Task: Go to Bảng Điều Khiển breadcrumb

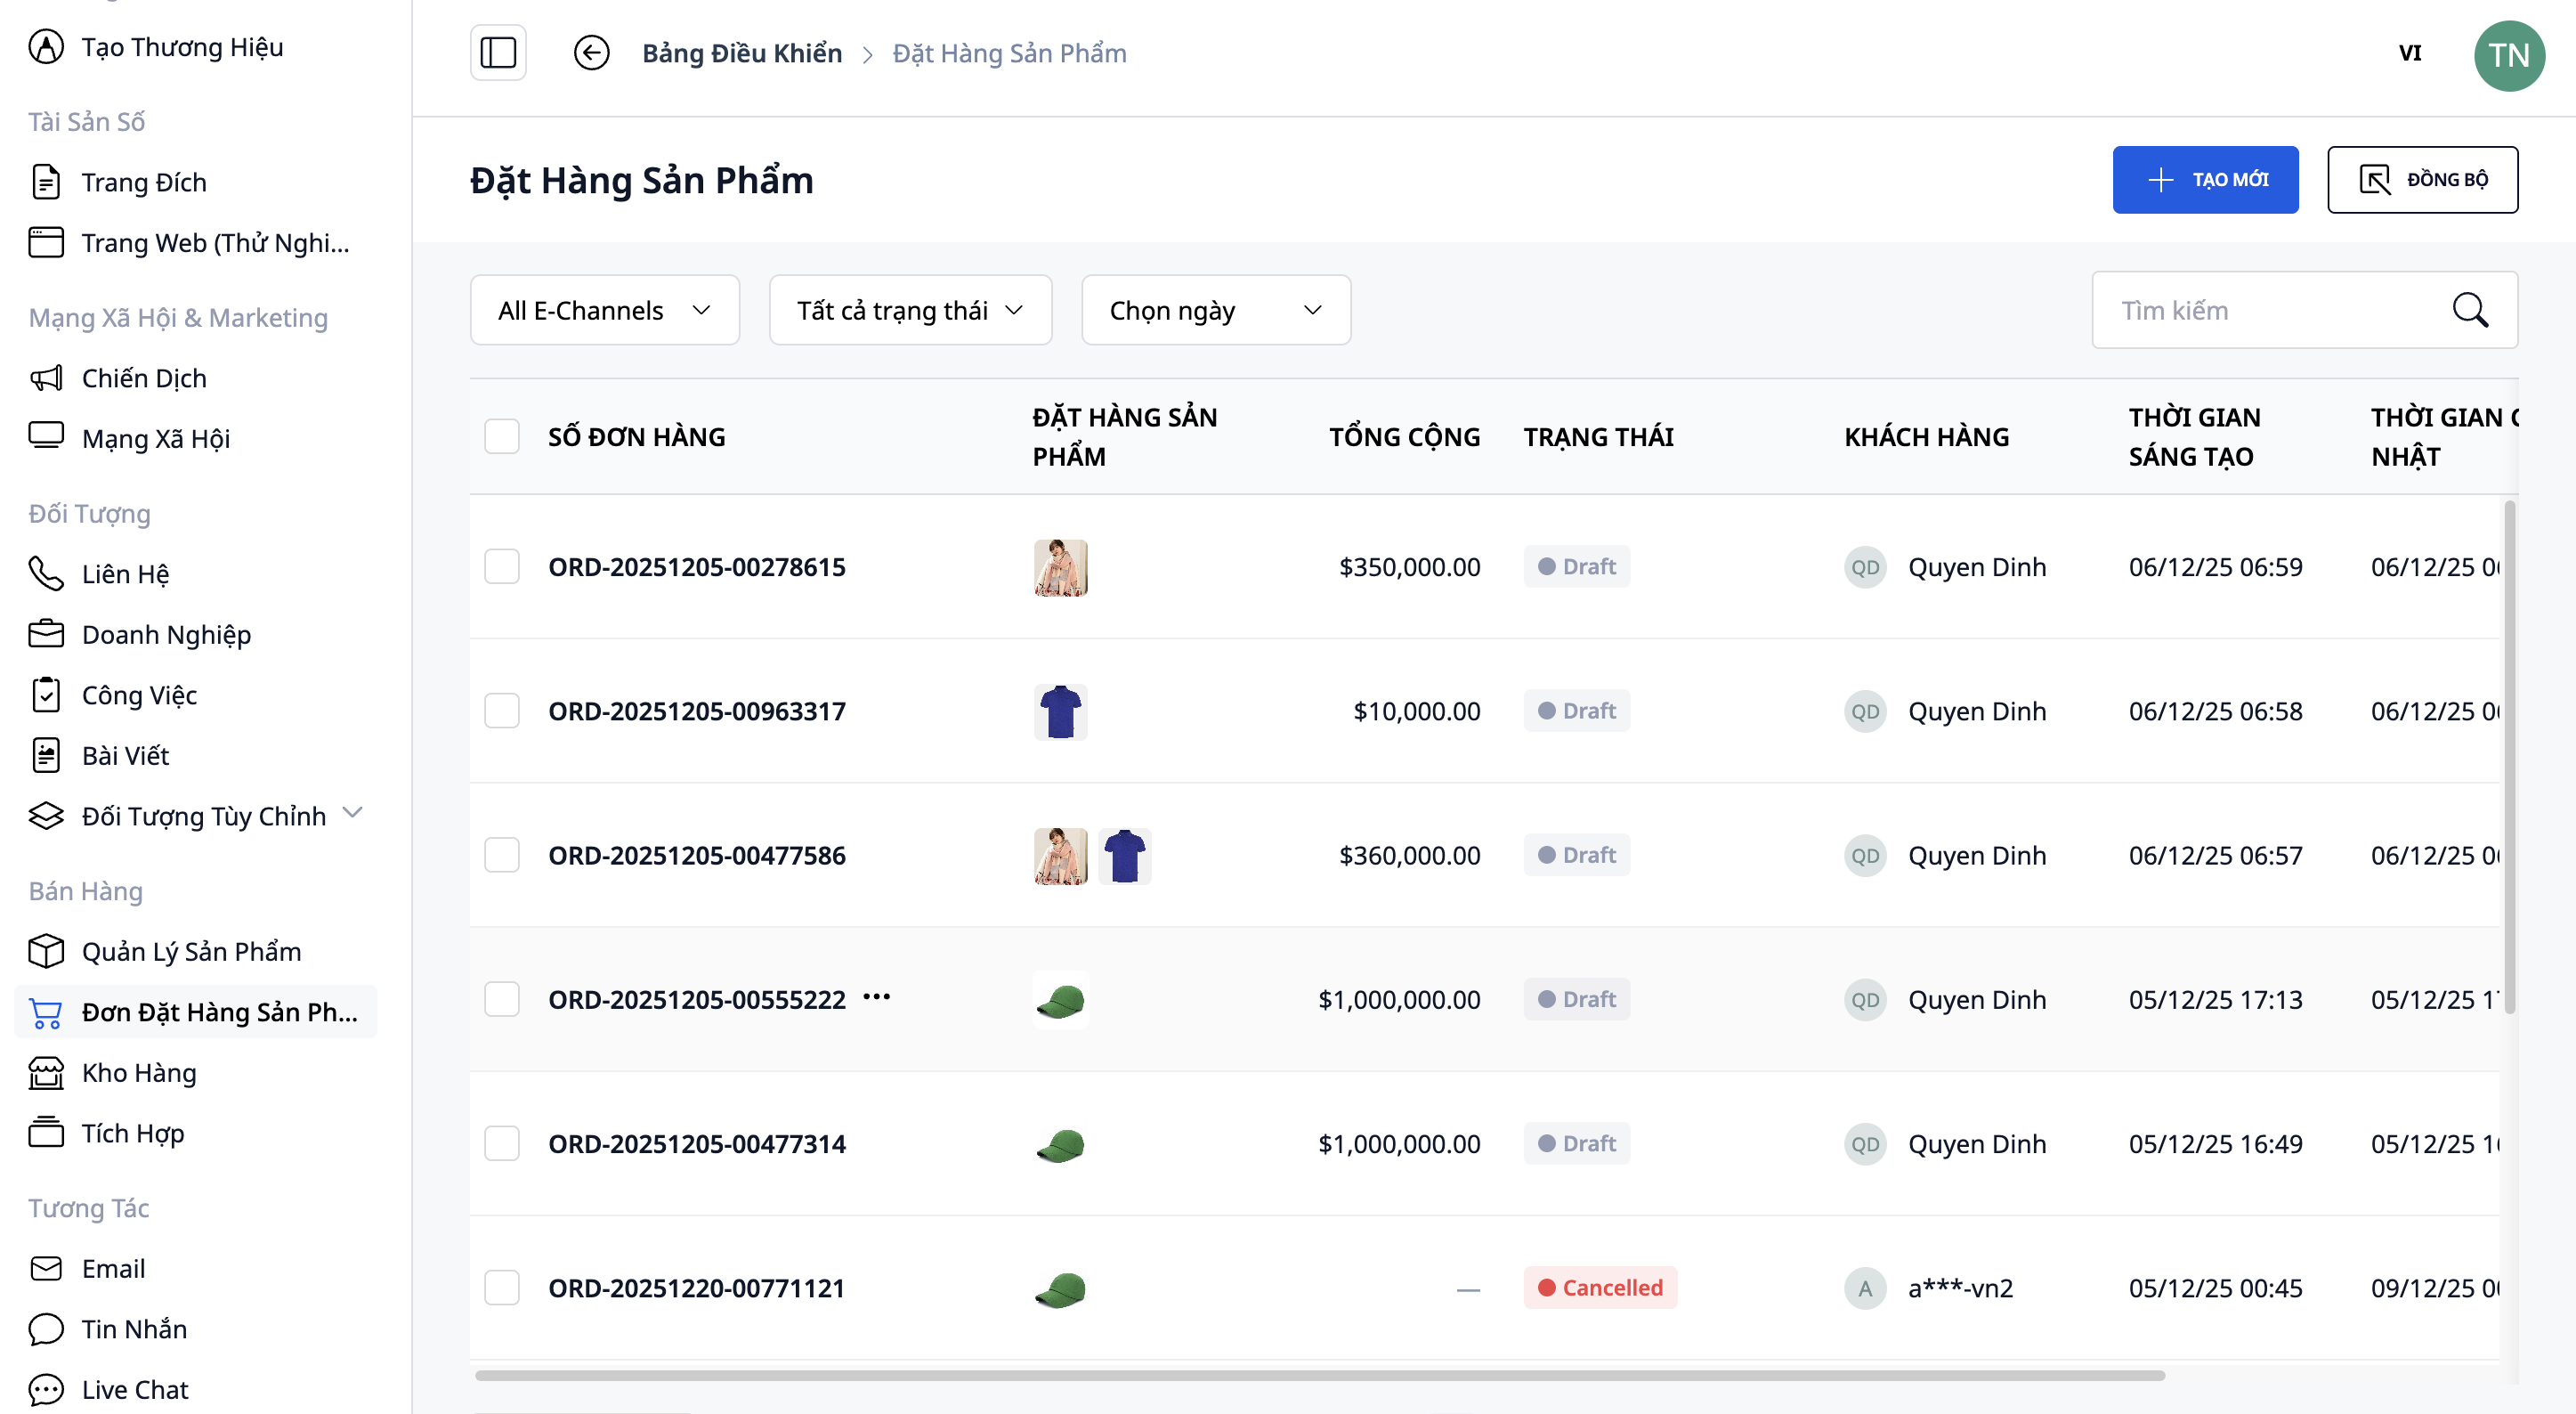Action: tap(741, 53)
